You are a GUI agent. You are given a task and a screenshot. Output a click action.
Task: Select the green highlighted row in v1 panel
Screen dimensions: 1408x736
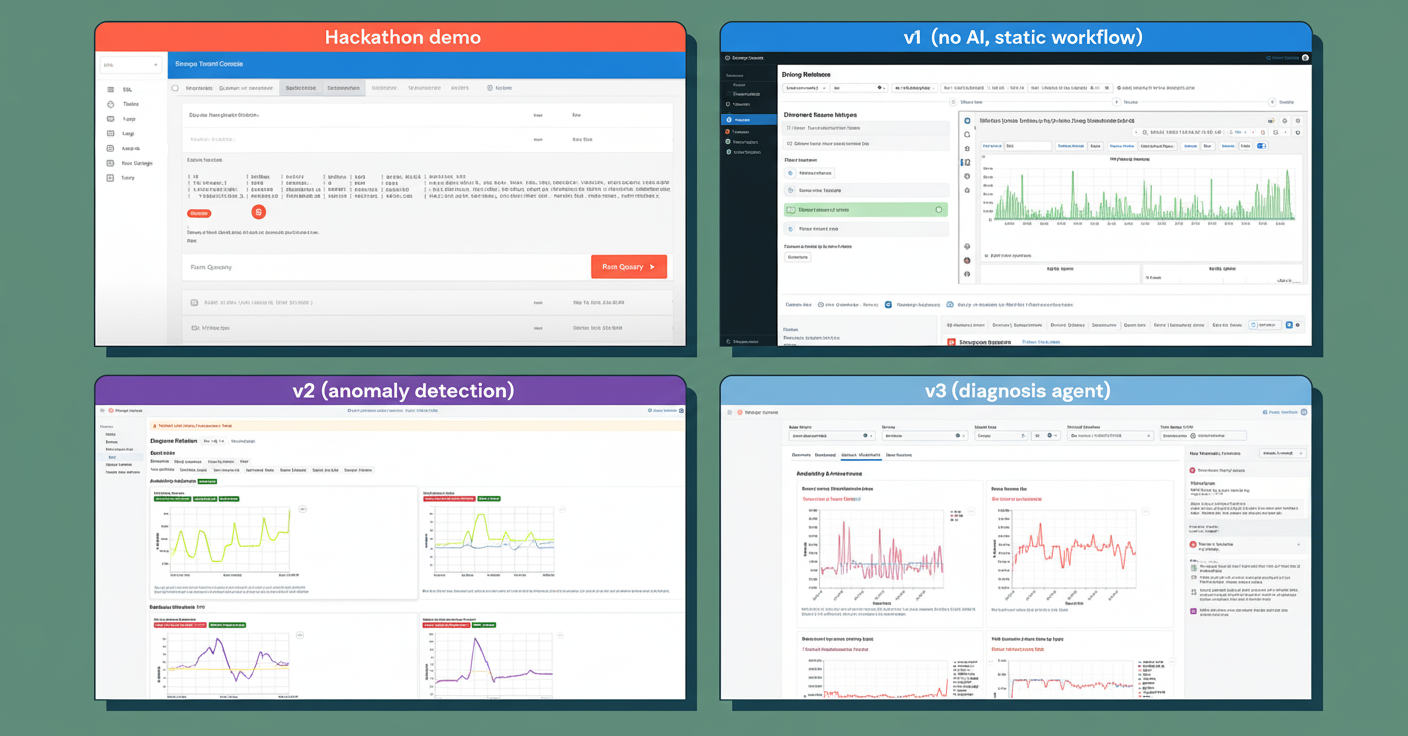pos(865,210)
